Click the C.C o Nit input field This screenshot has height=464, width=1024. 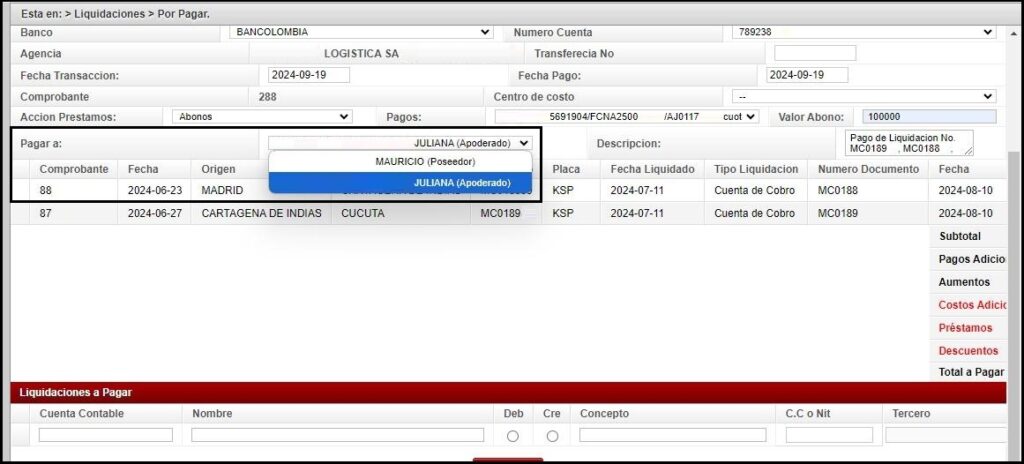tap(829, 435)
